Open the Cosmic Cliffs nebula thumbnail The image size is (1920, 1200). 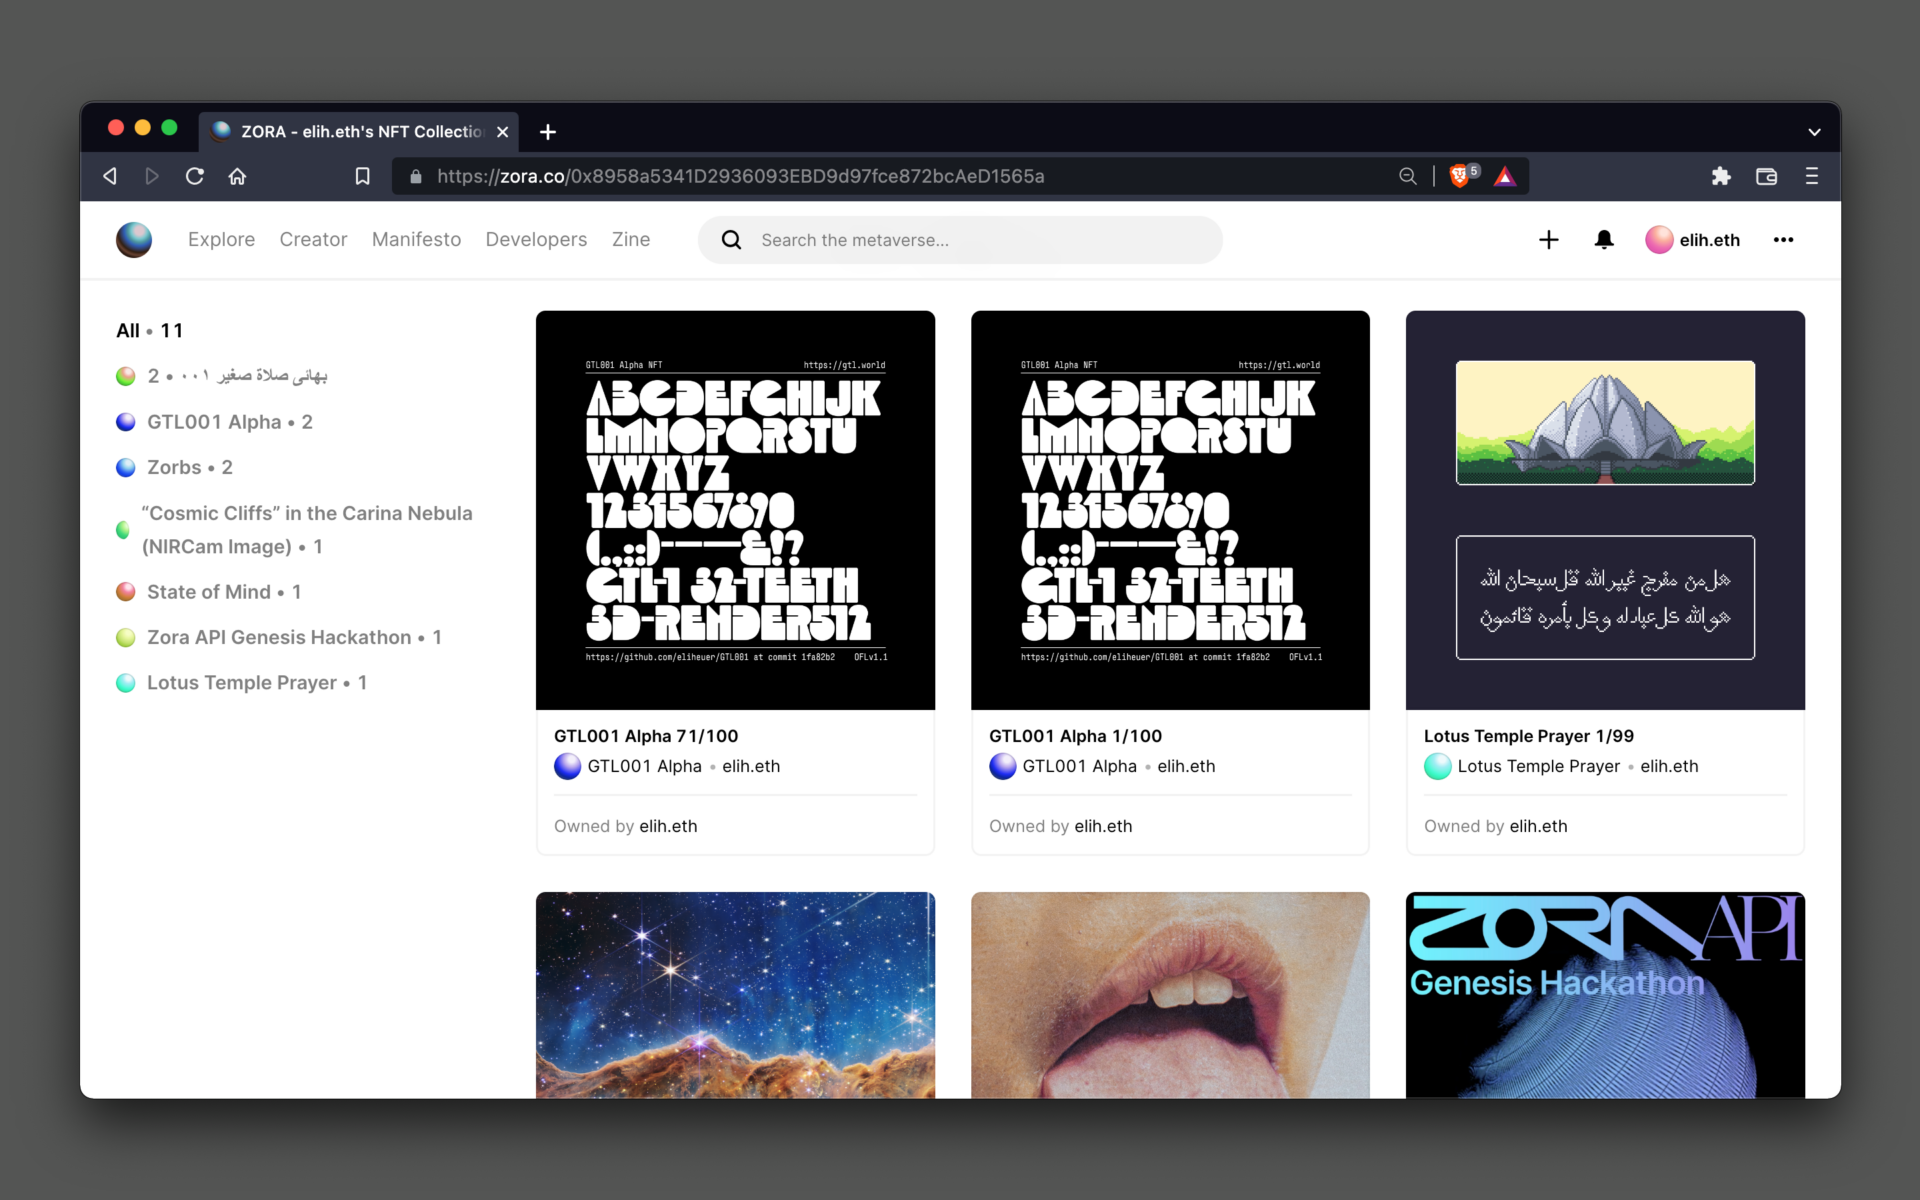(x=735, y=995)
